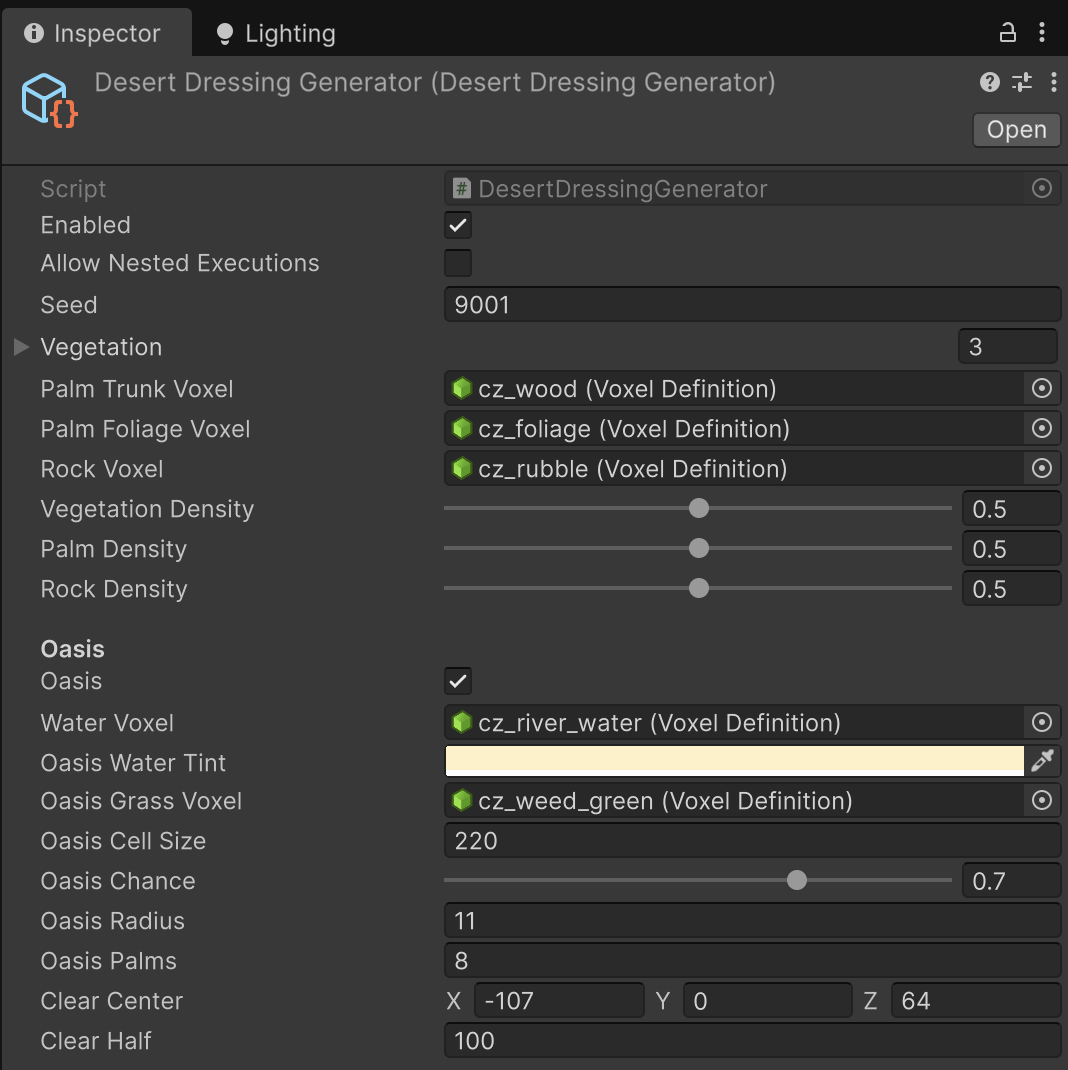Open the component help reference icon
Image resolution: width=1068 pixels, height=1070 pixels.
click(x=990, y=83)
